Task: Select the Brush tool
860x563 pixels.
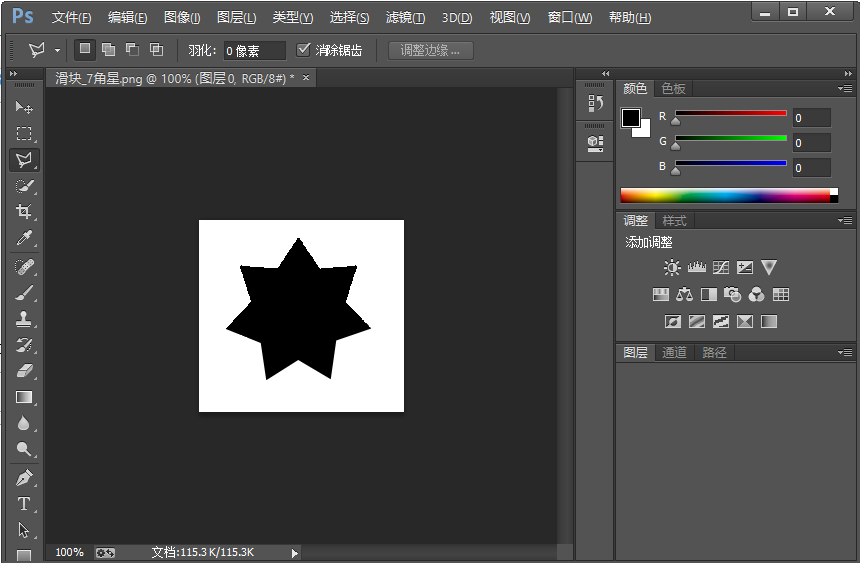Action: (x=24, y=293)
